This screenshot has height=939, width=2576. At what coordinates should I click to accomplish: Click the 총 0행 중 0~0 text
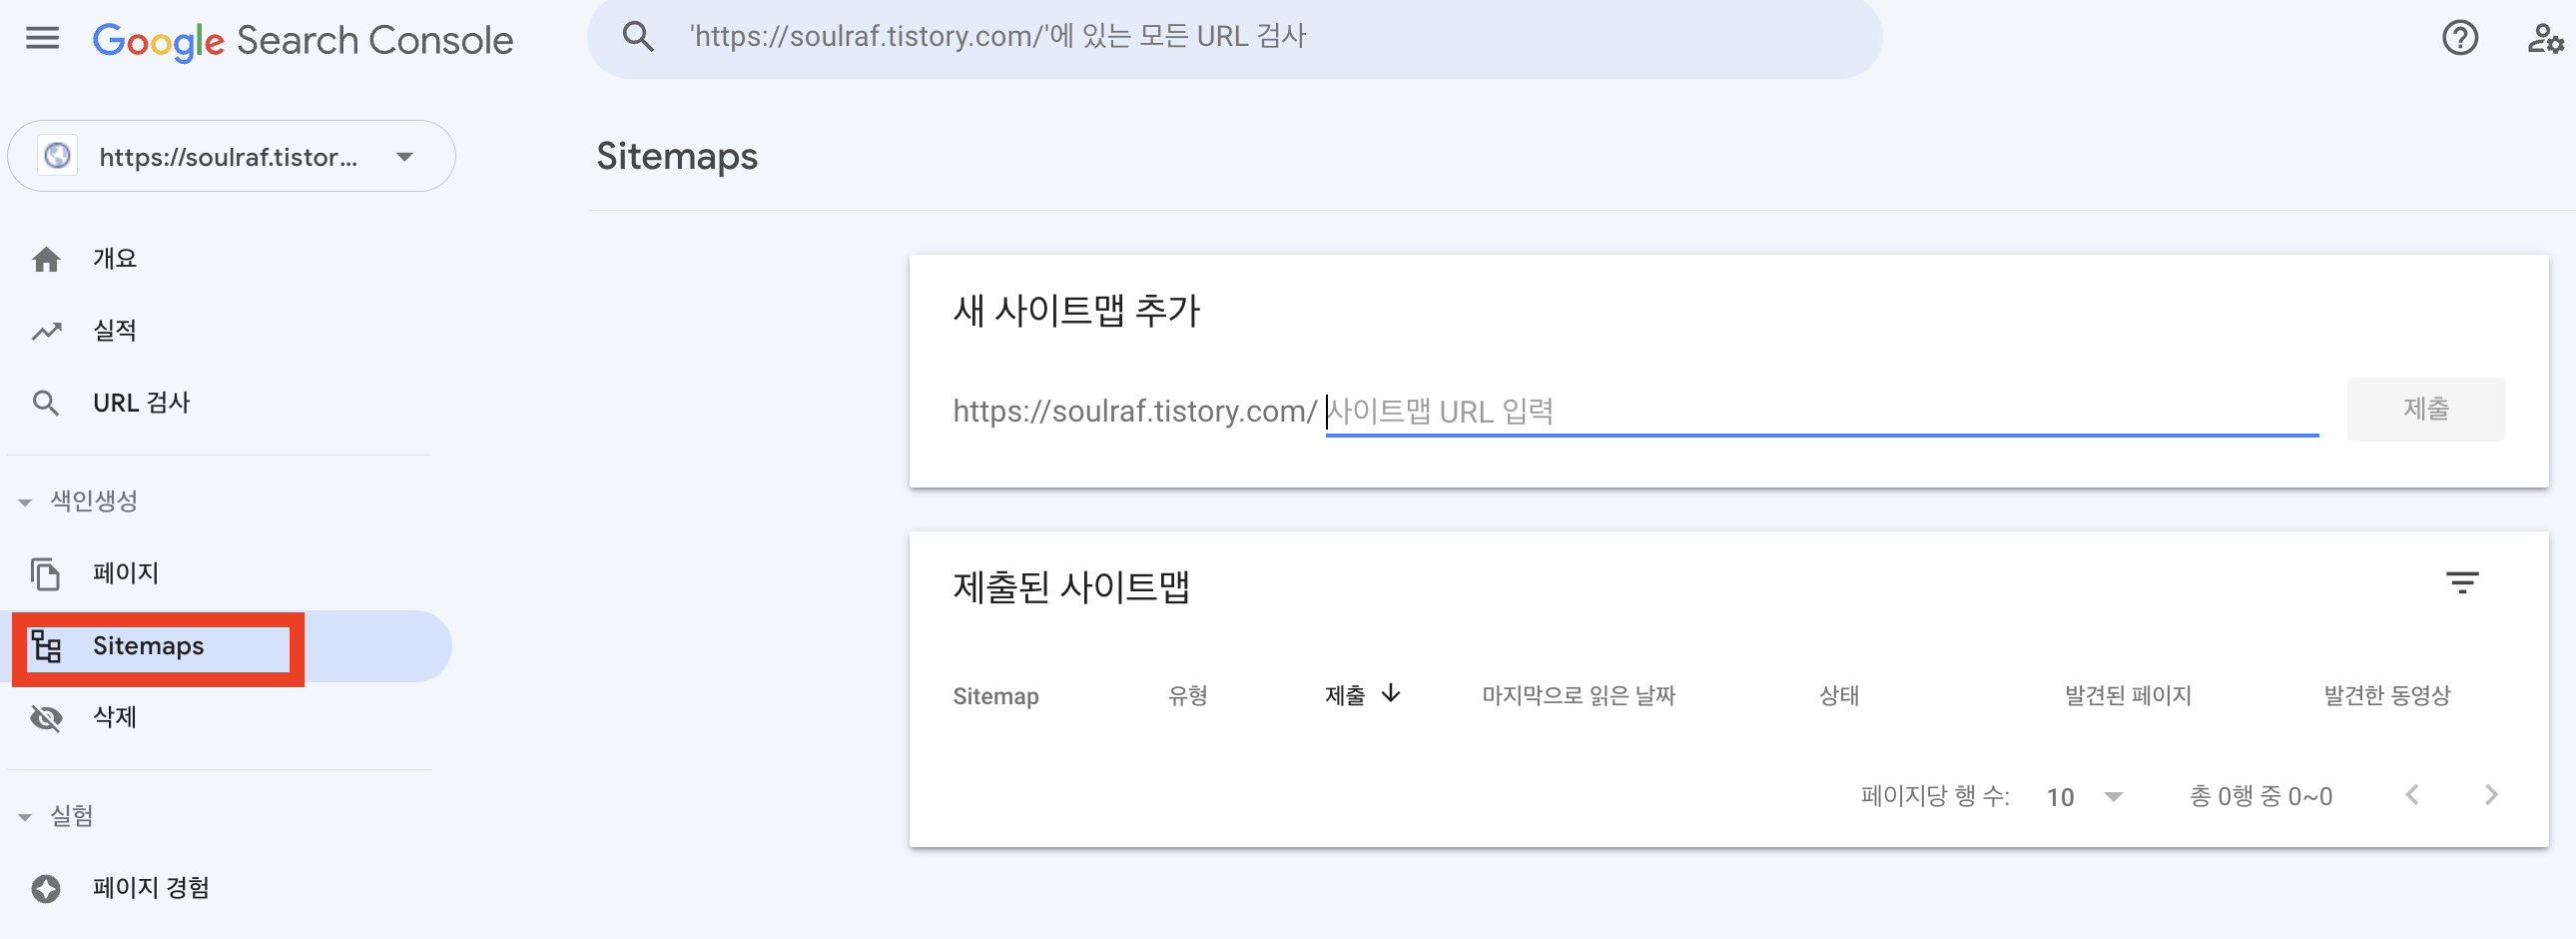point(2260,797)
